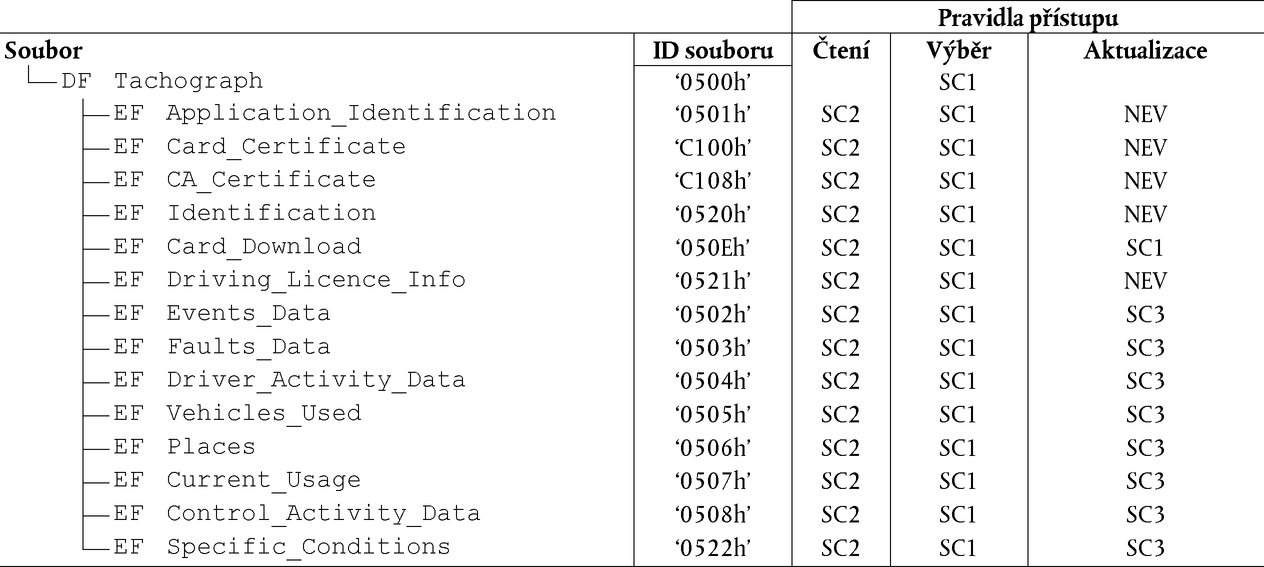Click EF Card_Certificate entry
The height and width of the screenshot is (567, 1264).
259,147
